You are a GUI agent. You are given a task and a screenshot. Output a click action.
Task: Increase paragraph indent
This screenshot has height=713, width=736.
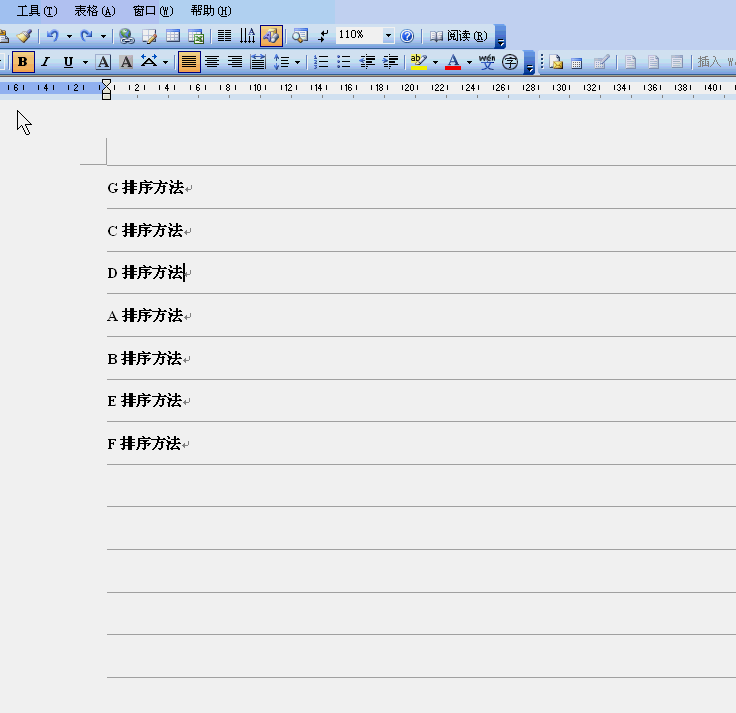point(391,62)
